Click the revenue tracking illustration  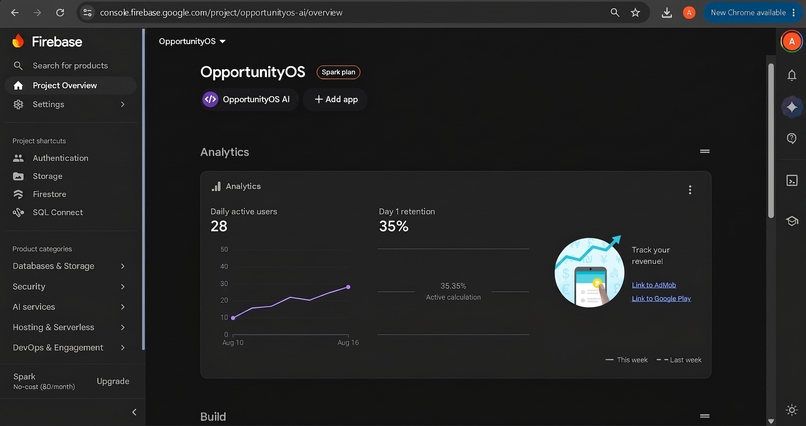pyautogui.click(x=589, y=272)
